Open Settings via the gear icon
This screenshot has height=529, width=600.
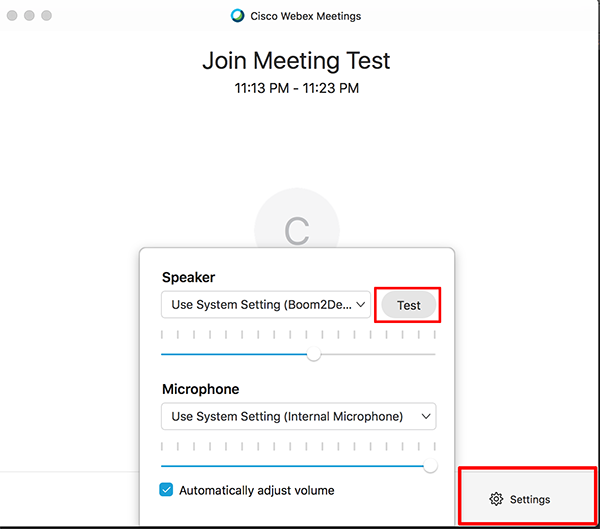(496, 499)
